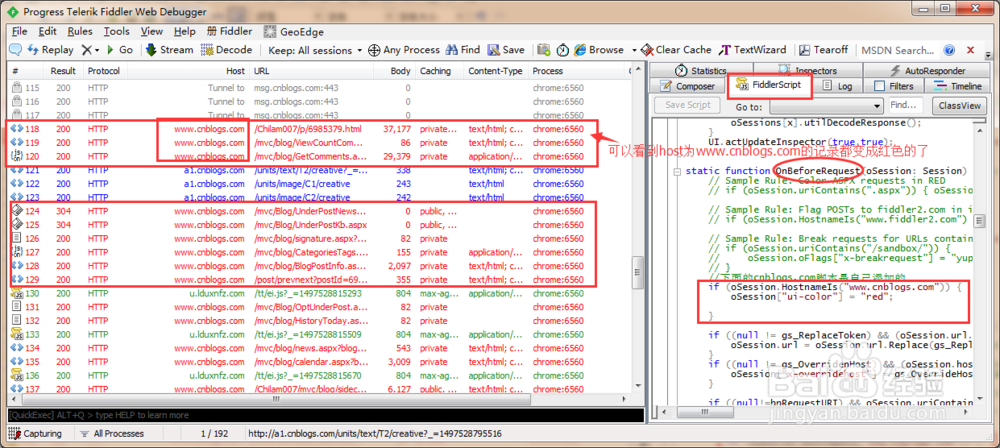Image resolution: width=1000 pixels, height=448 pixels.
Task: Select the FiddlerScript tab
Action: pyautogui.click(x=769, y=85)
